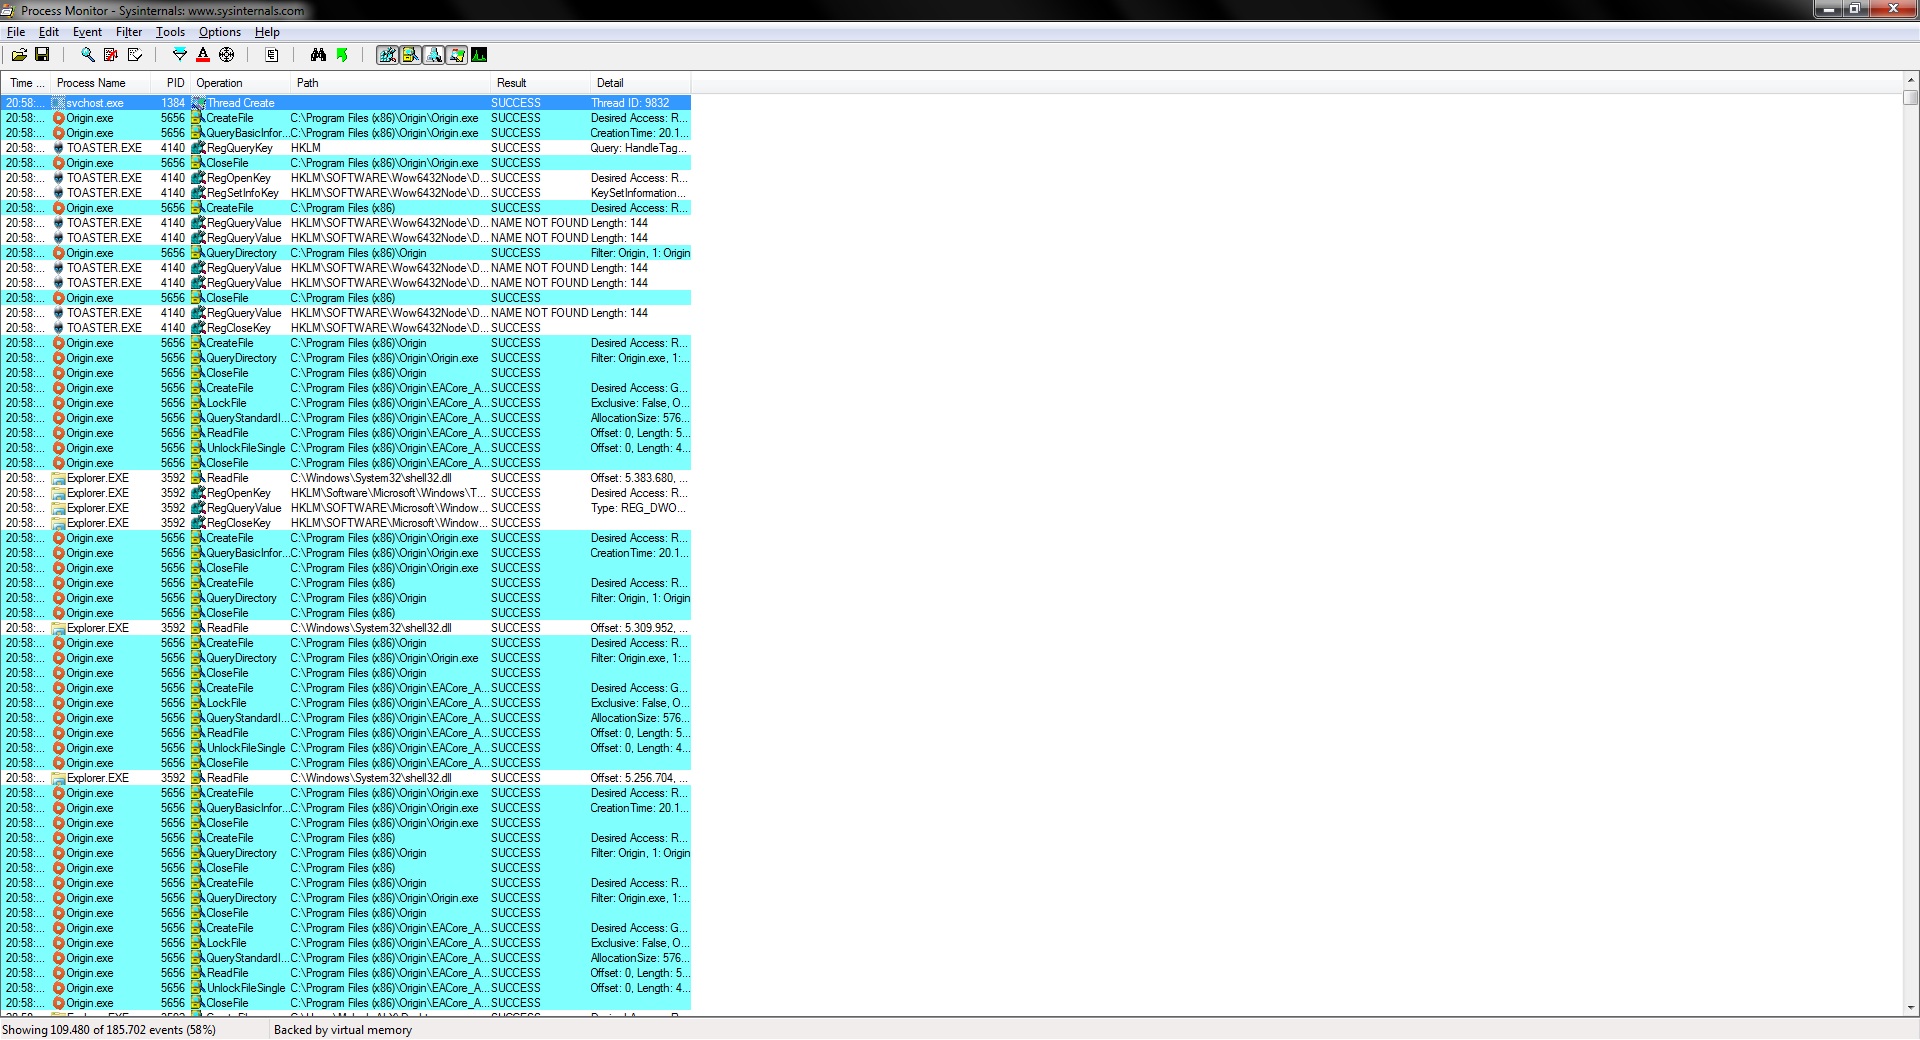The width and height of the screenshot is (1920, 1040).
Task: Select the Explorer.EXE RegCloseKey row
Action: (346, 523)
